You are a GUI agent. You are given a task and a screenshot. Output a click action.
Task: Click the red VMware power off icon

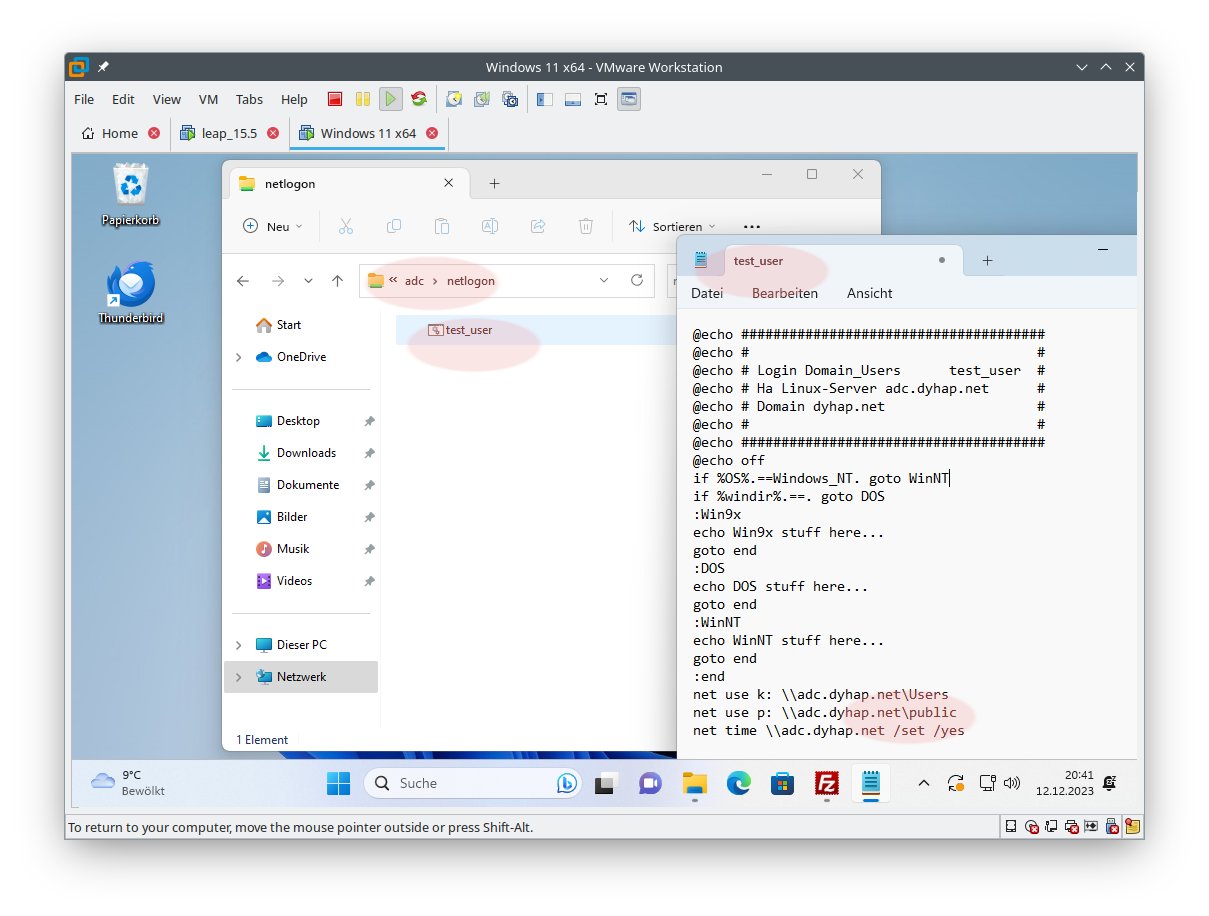pos(335,99)
